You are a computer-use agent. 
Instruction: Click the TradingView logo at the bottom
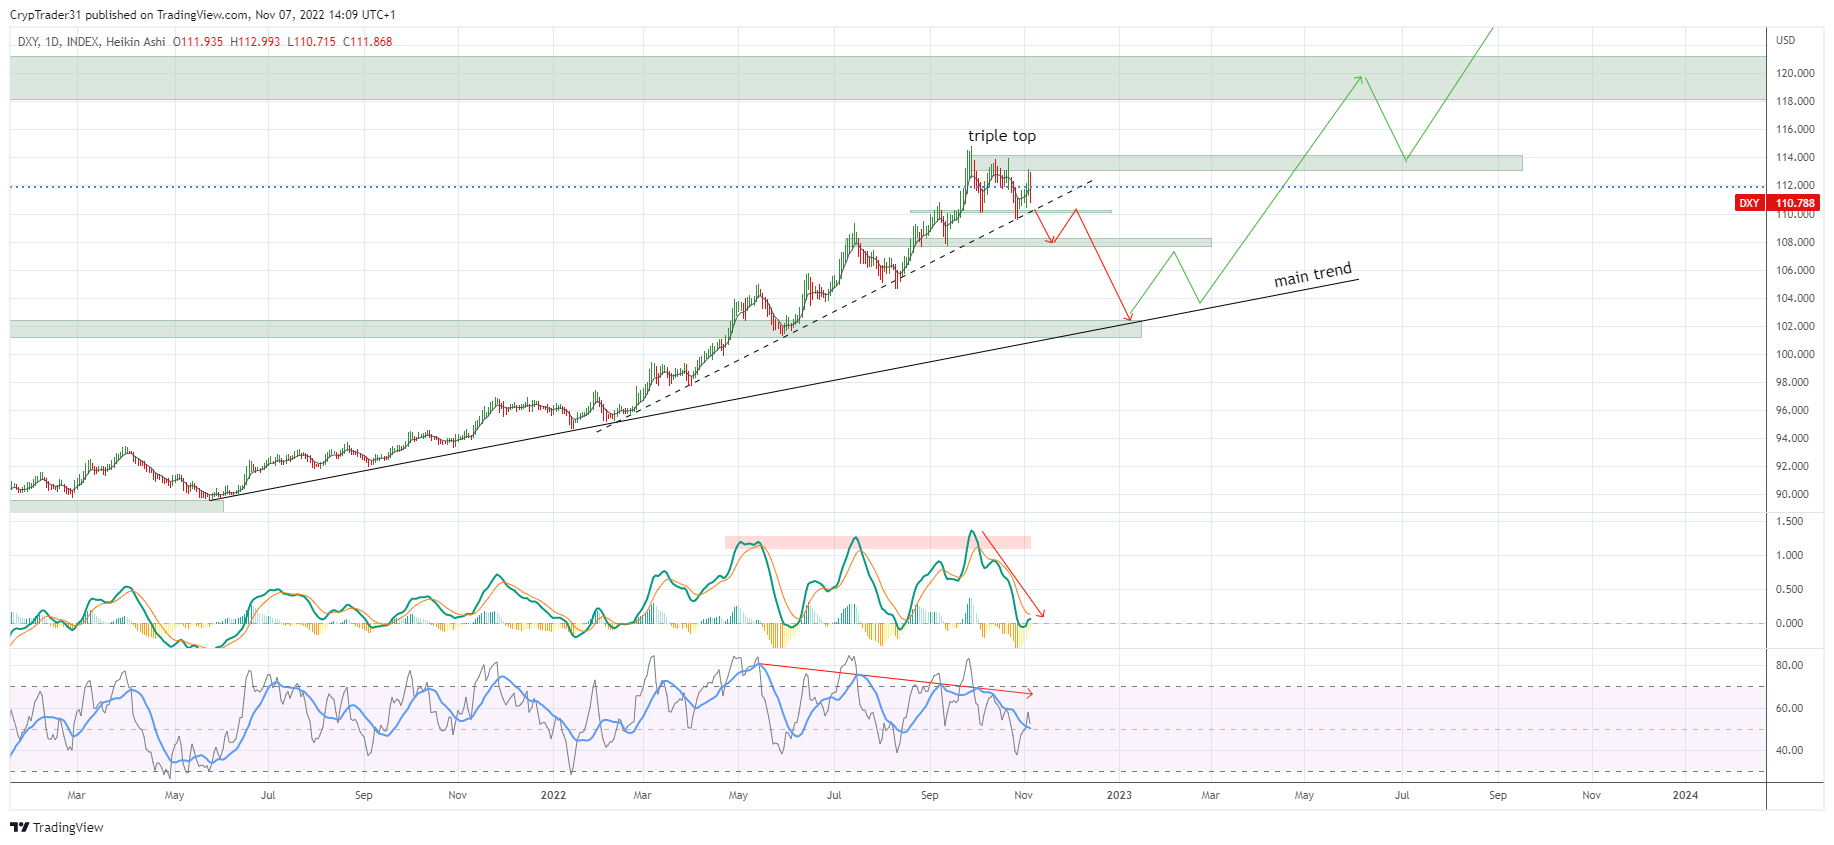(x=57, y=827)
